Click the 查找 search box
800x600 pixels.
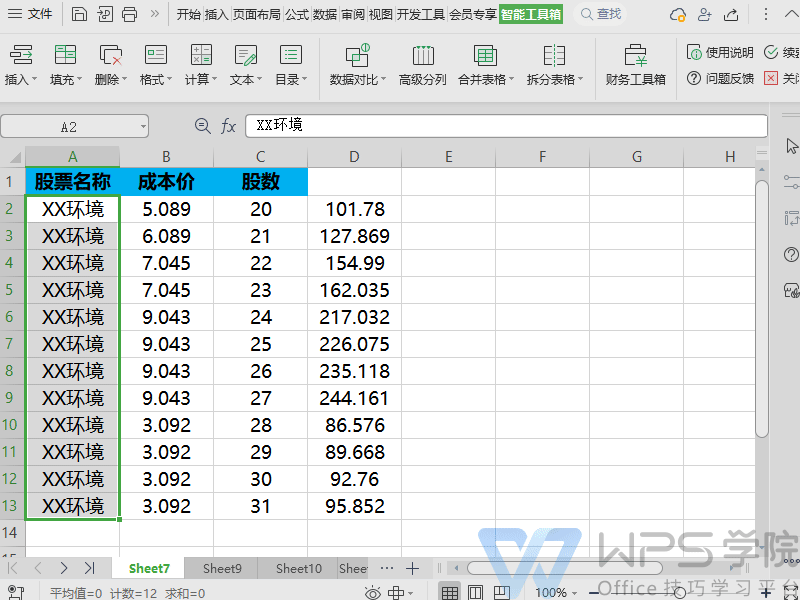coord(602,14)
